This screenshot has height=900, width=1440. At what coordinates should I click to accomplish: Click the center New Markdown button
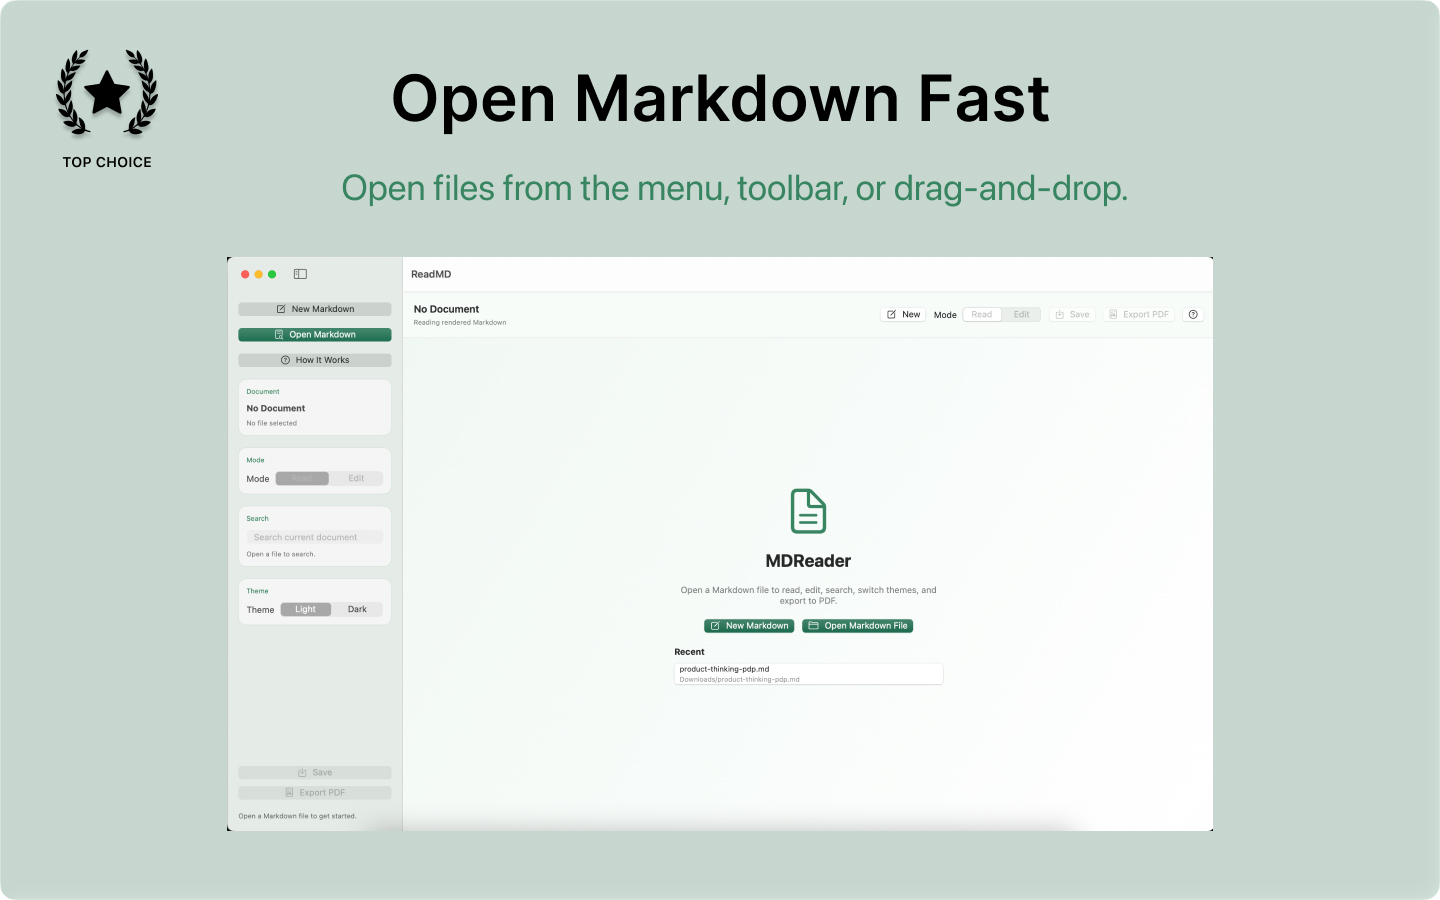(749, 626)
